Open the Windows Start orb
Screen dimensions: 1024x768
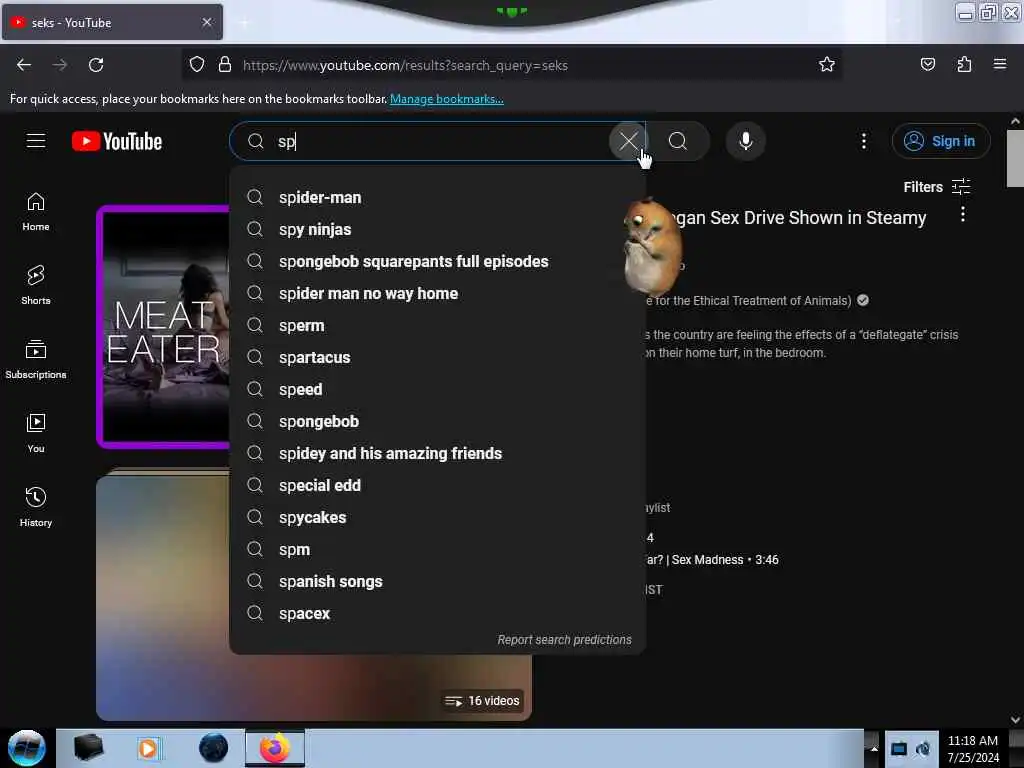click(x=27, y=748)
